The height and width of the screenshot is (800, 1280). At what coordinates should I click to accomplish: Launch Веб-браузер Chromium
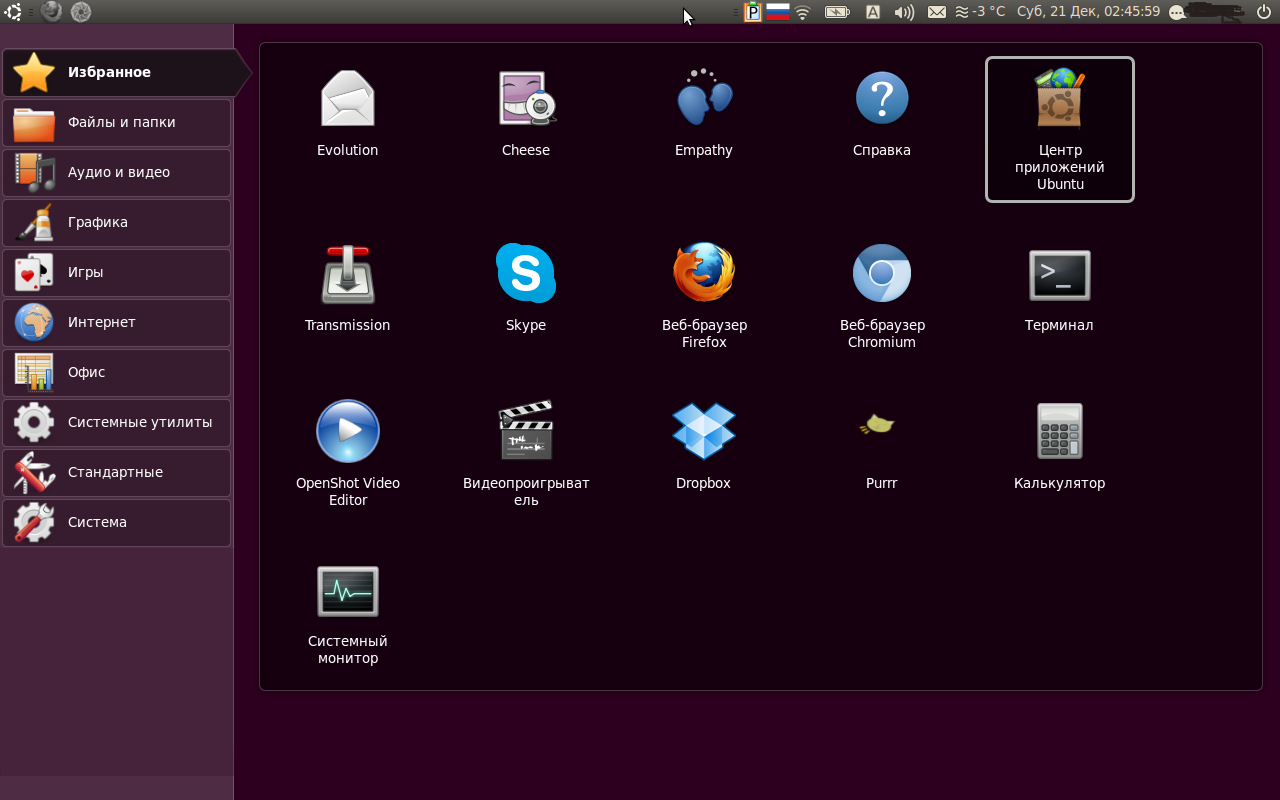[882, 296]
